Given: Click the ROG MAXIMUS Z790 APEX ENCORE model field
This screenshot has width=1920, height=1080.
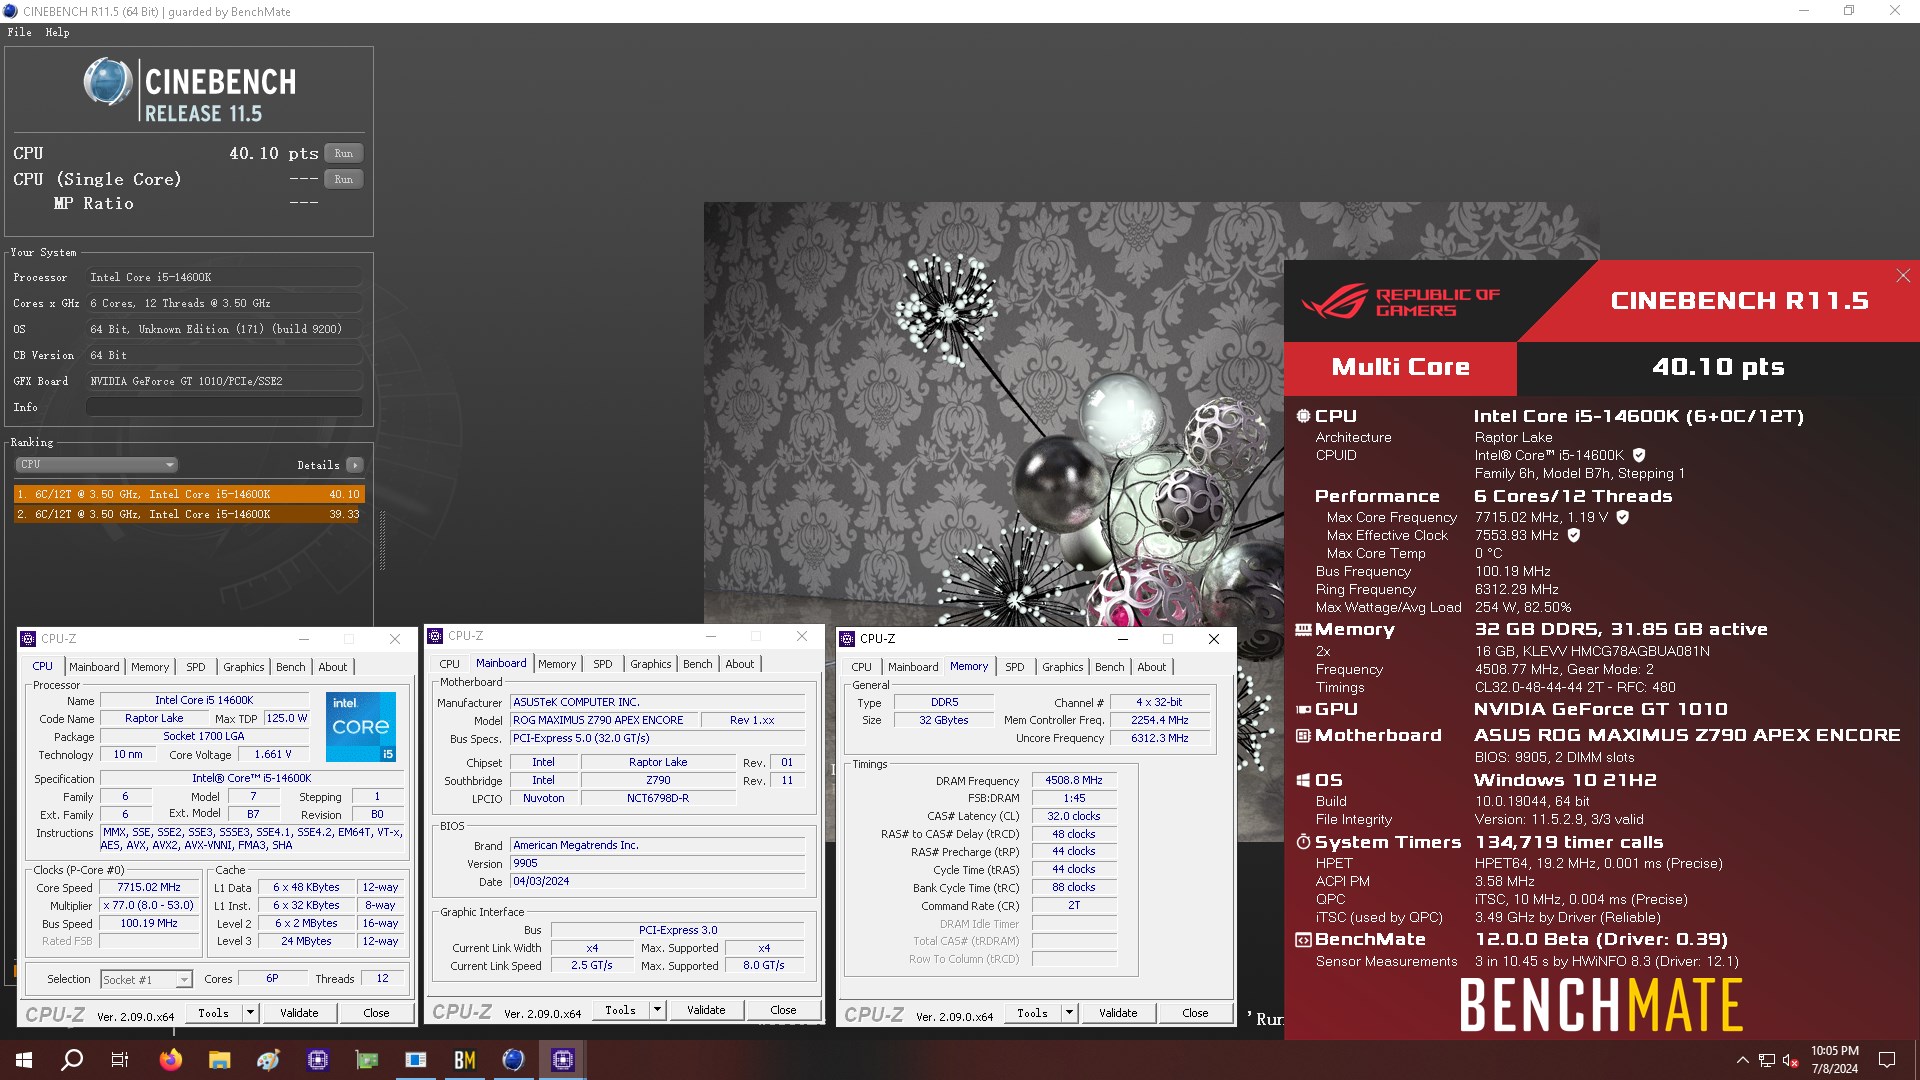Looking at the screenshot, I should (x=603, y=720).
